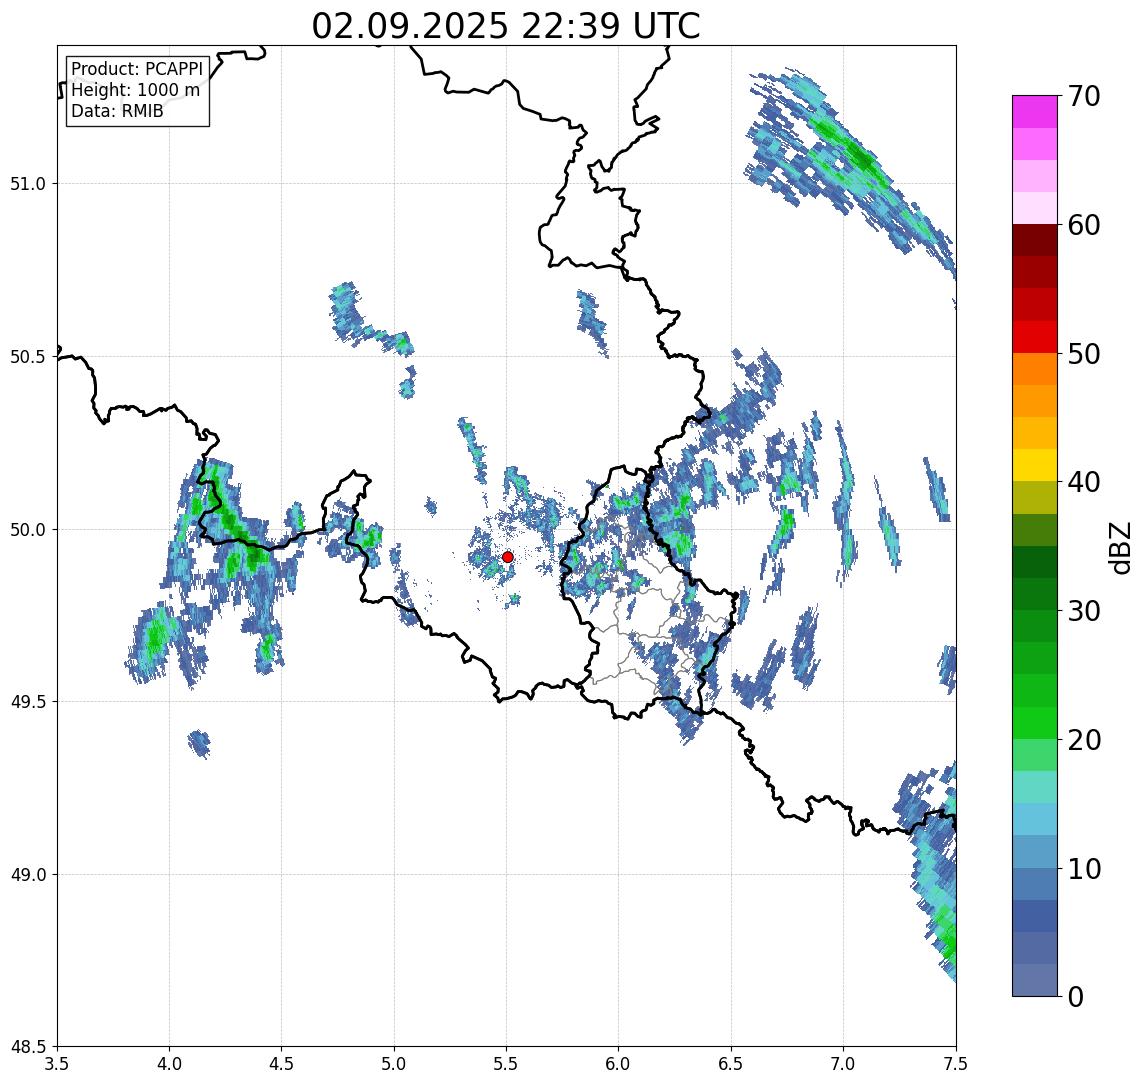The height and width of the screenshot is (1084, 1145).
Task: Click the 'Product: PCAPPI' legend text
Action: (137, 69)
